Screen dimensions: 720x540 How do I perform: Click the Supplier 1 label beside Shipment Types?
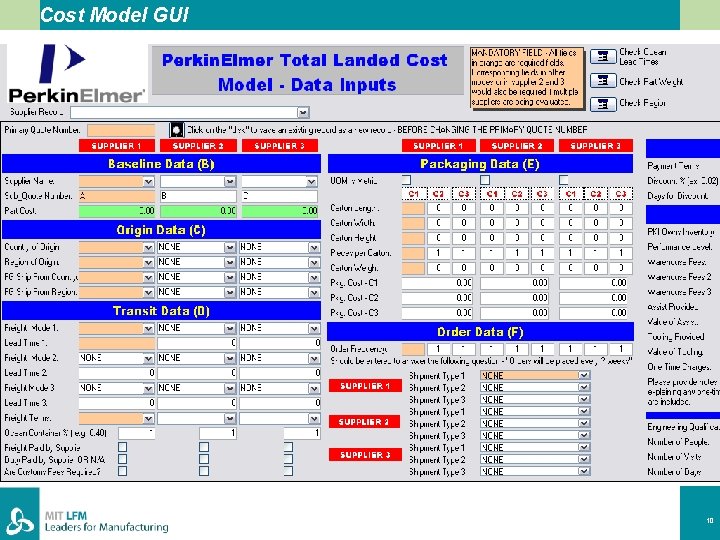click(x=365, y=386)
